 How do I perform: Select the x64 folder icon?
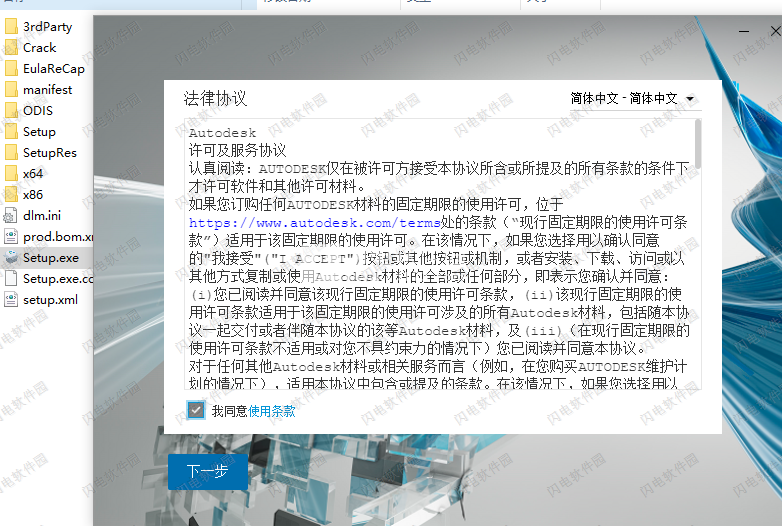[x=10, y=174]
